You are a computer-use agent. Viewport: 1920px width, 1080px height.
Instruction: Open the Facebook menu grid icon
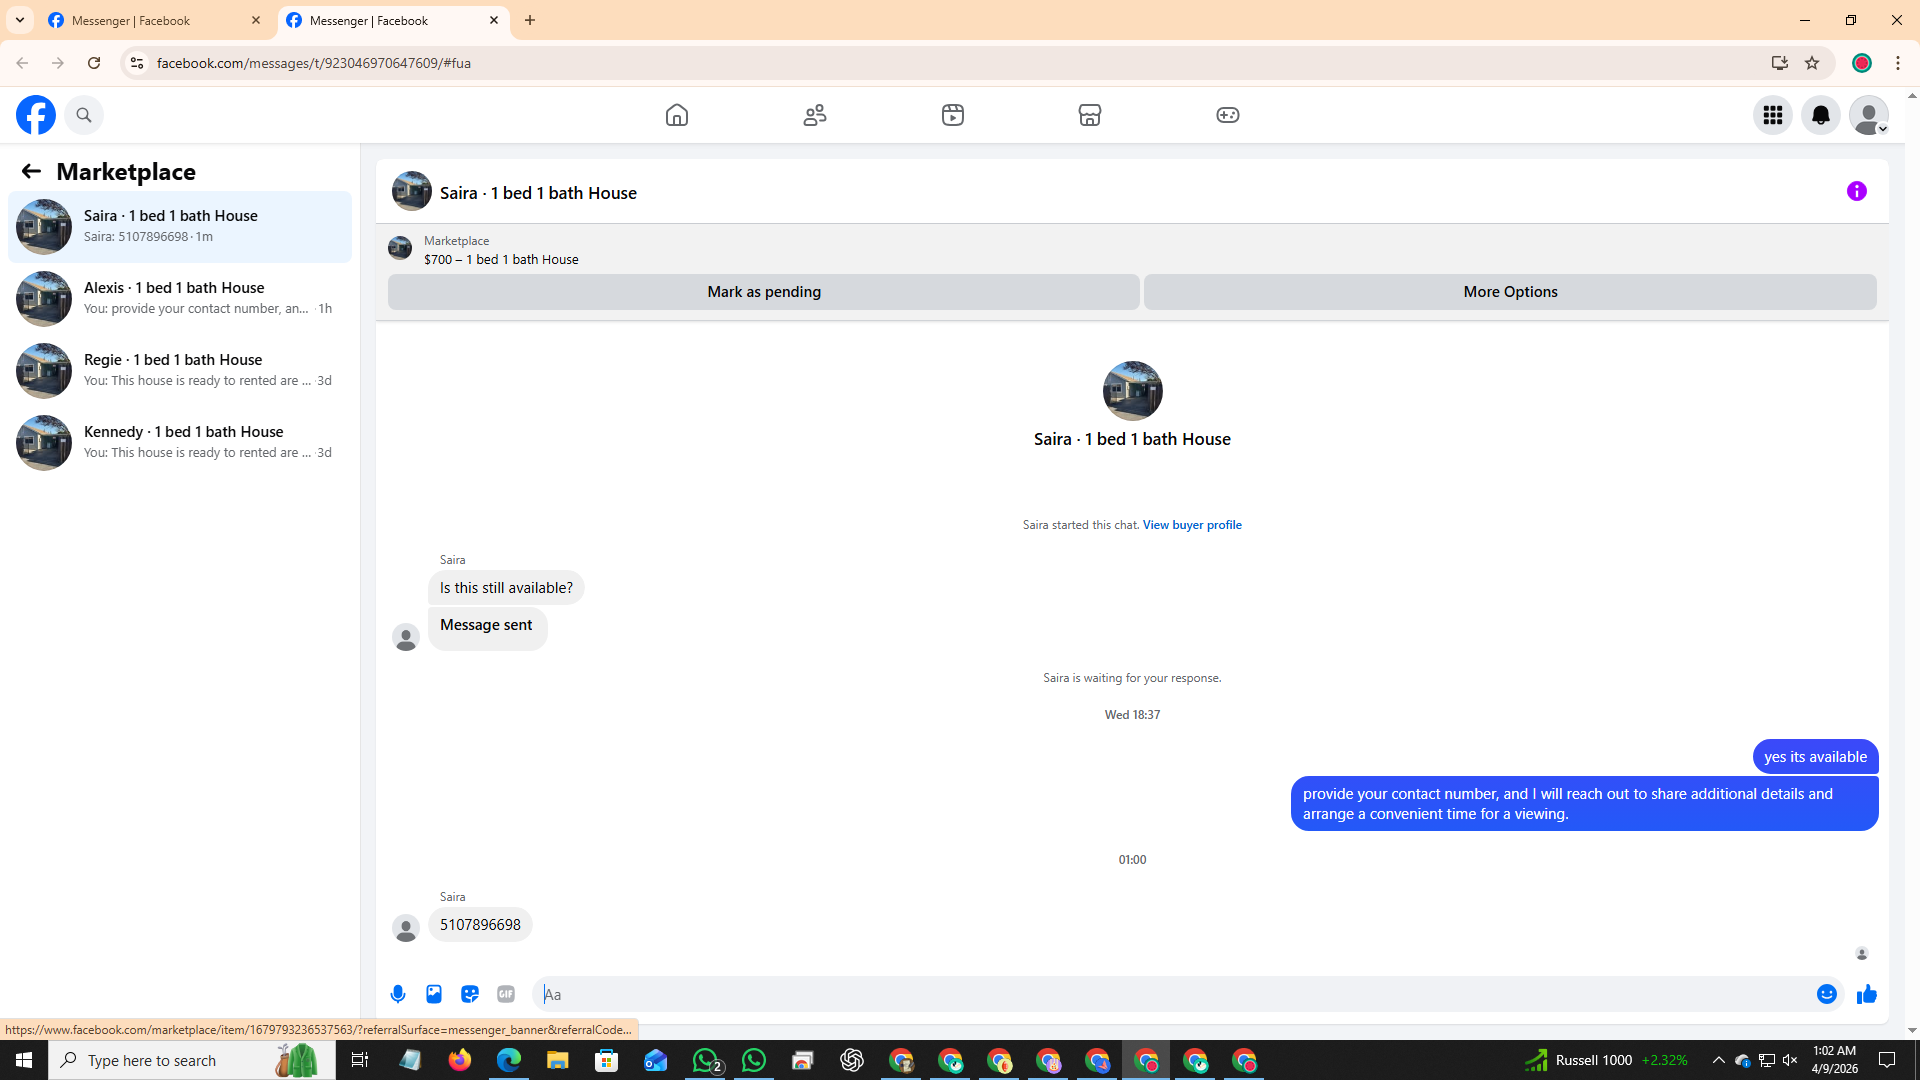[x=1772, y=115]
